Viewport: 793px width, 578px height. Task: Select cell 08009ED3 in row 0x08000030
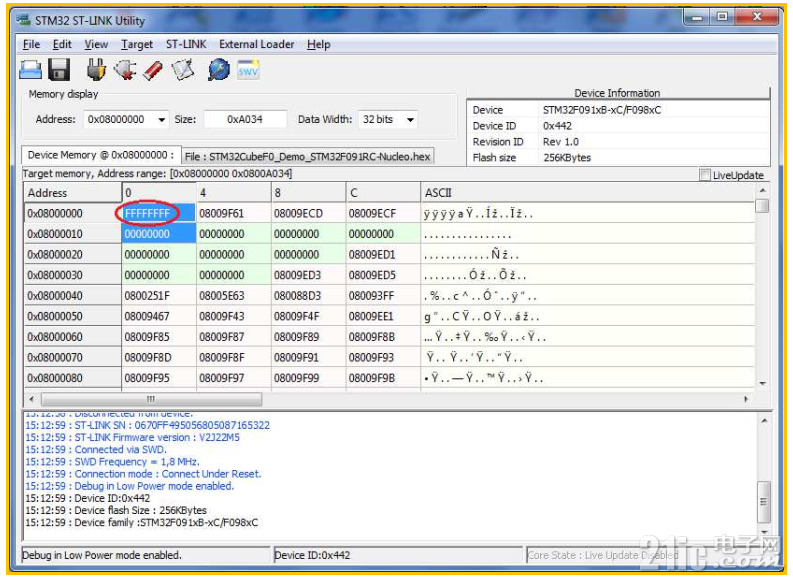pyautogui.click(x=308, y=275)
